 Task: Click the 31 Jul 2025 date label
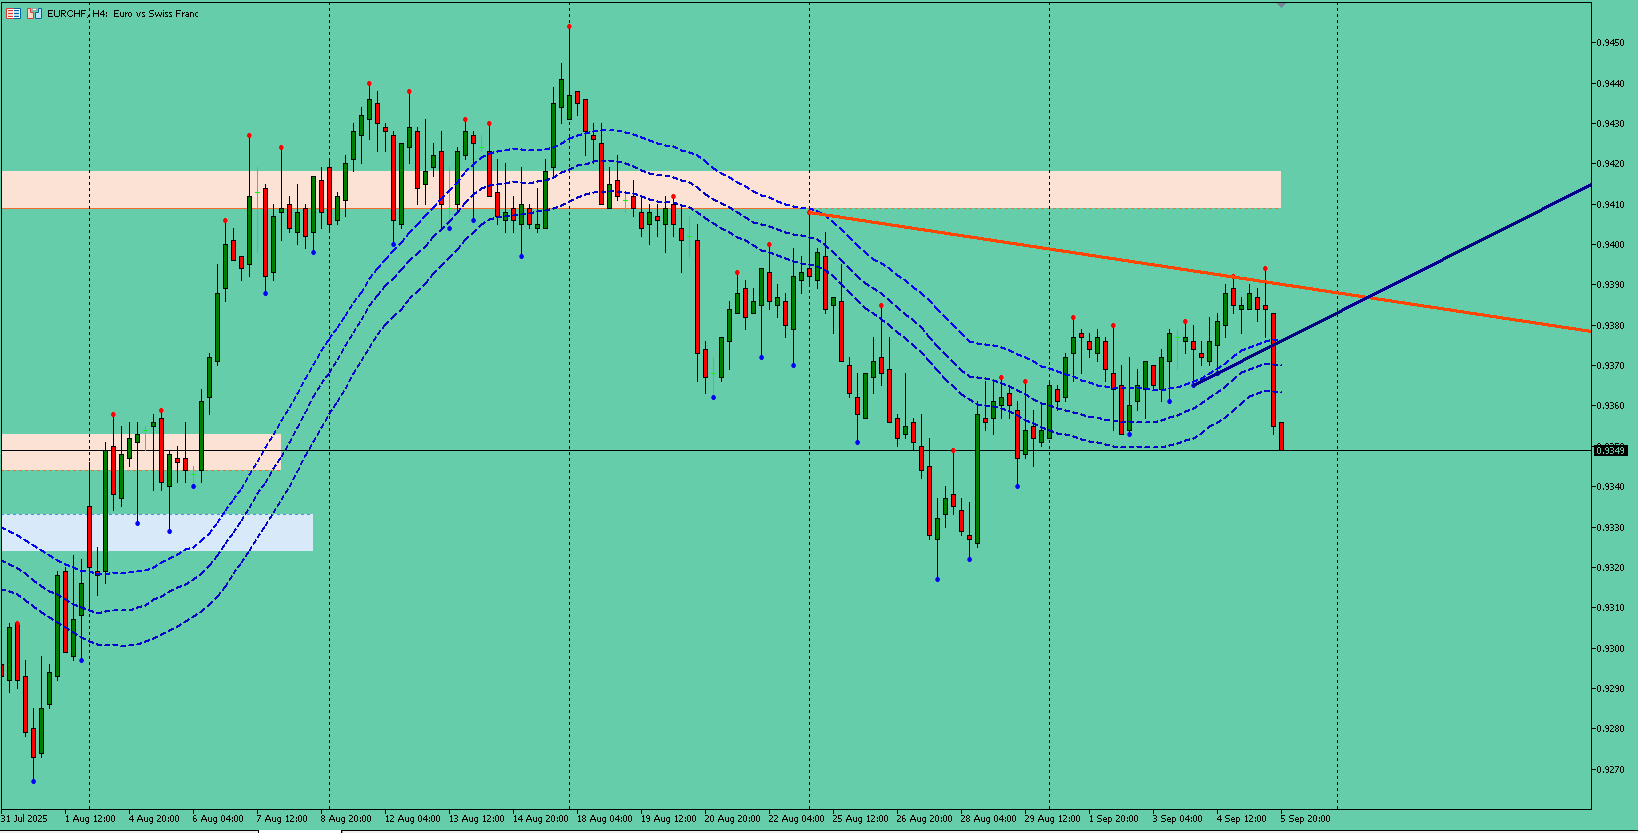tap(24, 818)
